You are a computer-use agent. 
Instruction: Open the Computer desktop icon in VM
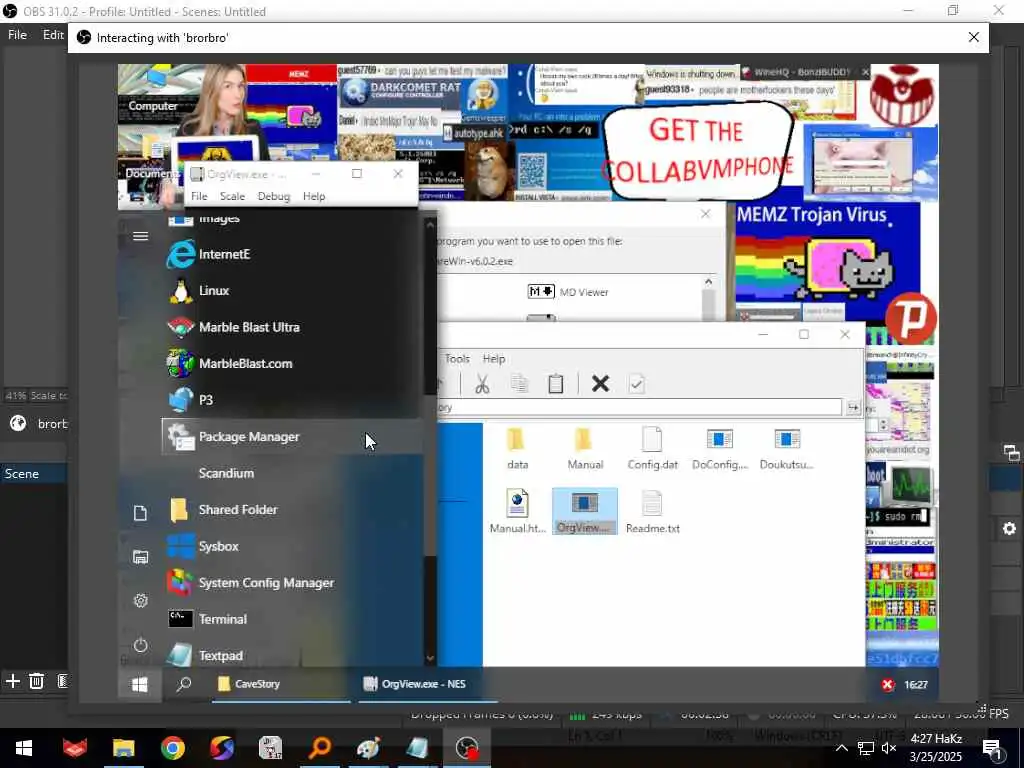(x=153, y=91)
